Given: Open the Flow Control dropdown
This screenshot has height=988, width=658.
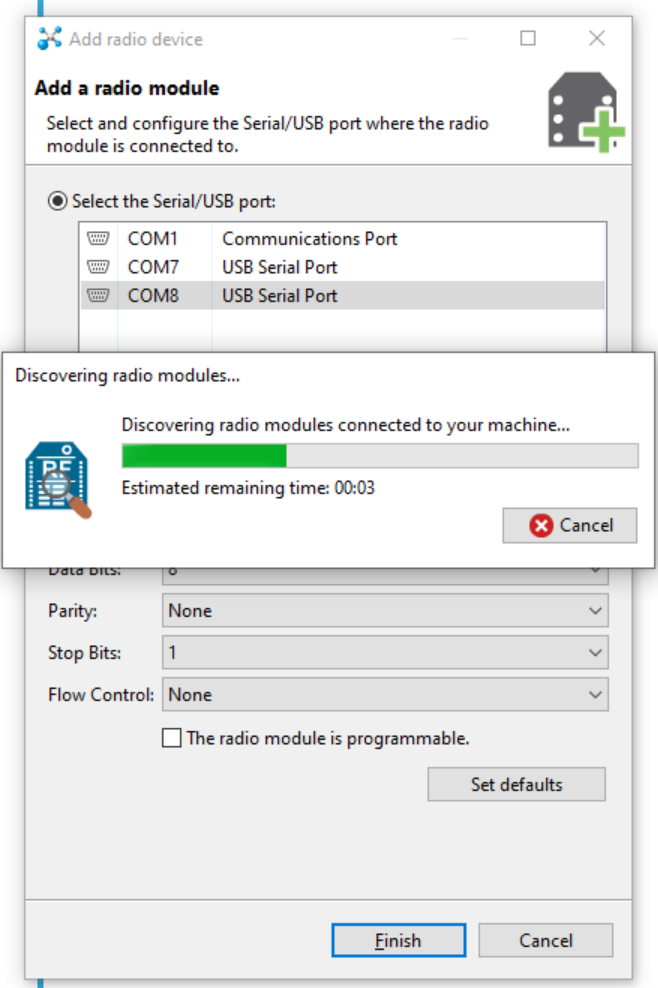Looking at the screenshot, I should click(384, 694).
